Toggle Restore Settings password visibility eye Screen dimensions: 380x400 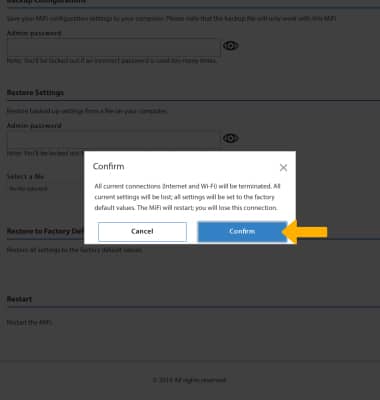230,138
